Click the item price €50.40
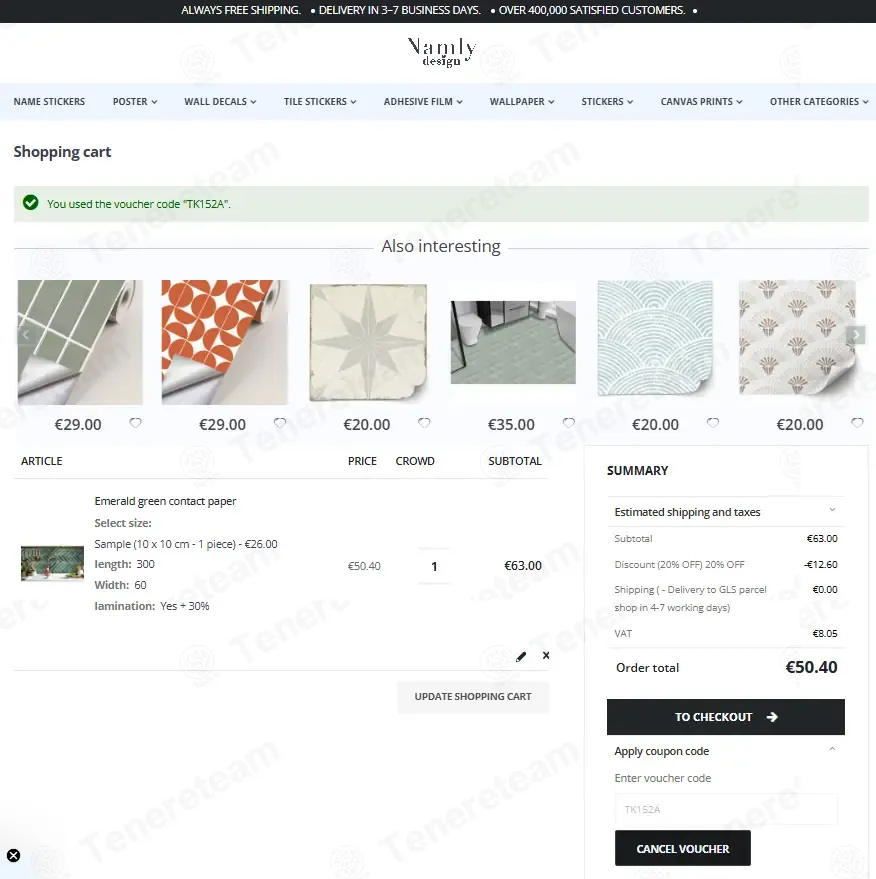This screenshot has height=879, width=876. [x=364, y=566]
